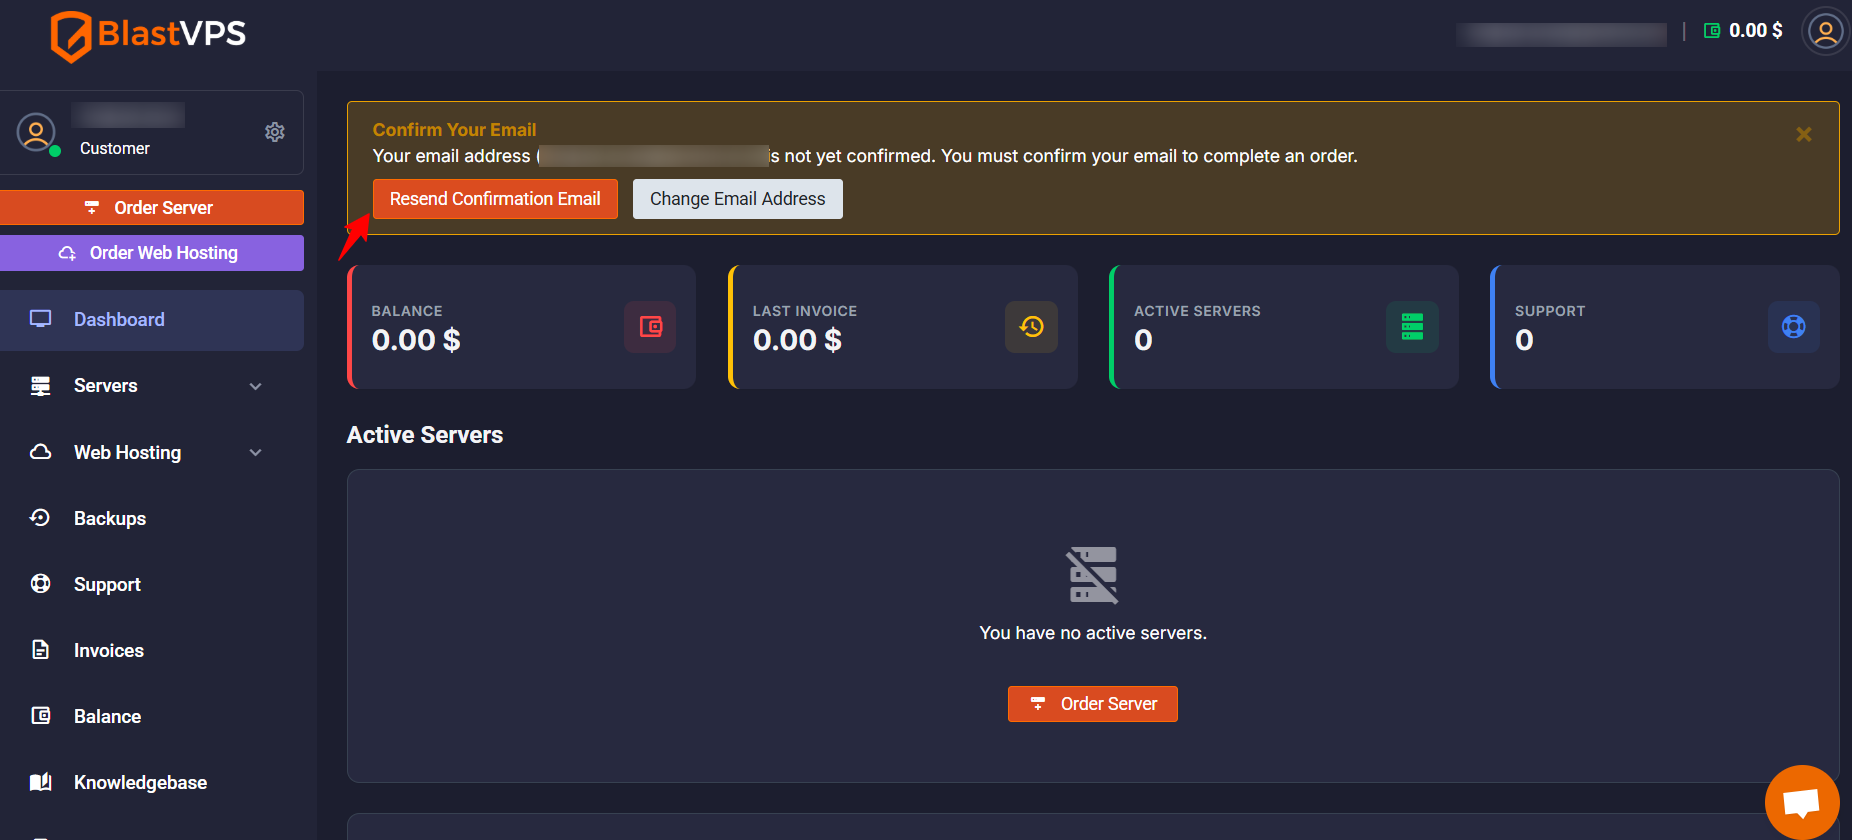The image size is (1852, 840).
Task: Click the Support lifebuoy icon in sidebar
Action: (x=41, y=583)
